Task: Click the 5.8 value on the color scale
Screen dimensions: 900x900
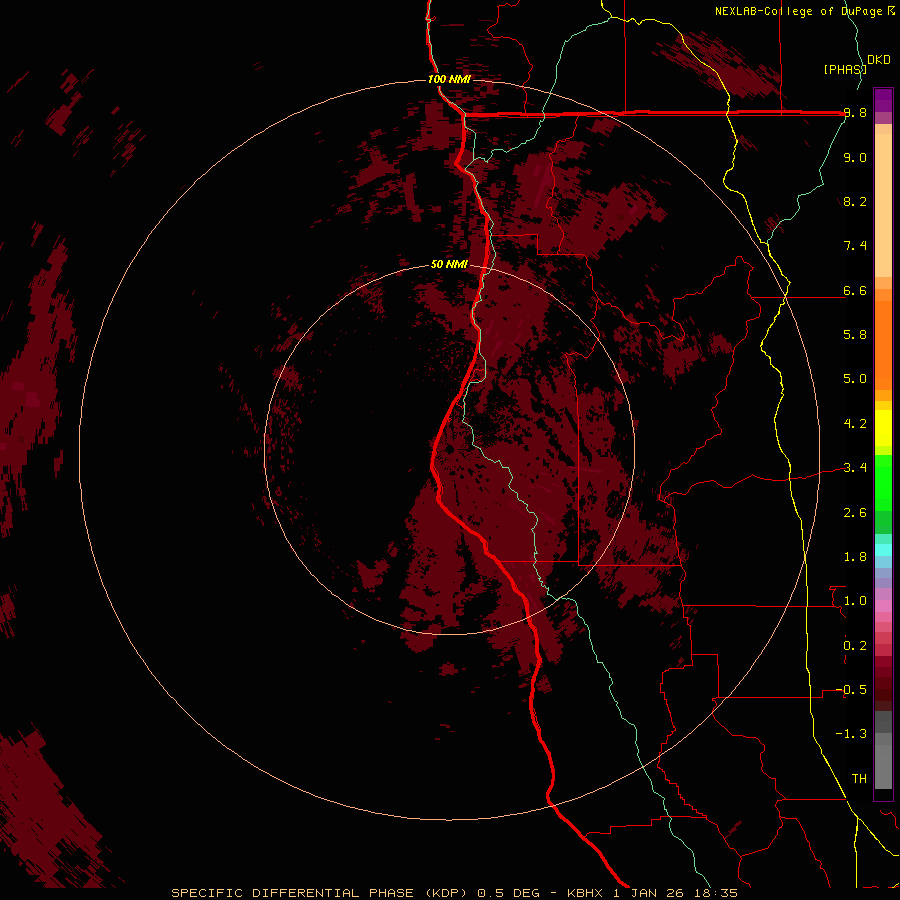Action: pyautogui.click(x=855, y=335)
